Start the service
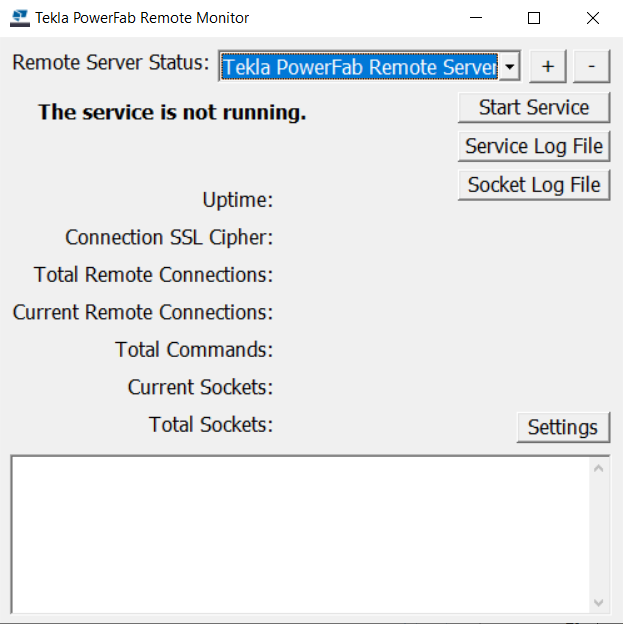Image resolution: width=623 pixels, height=624 pixels. tap(534, 107)
